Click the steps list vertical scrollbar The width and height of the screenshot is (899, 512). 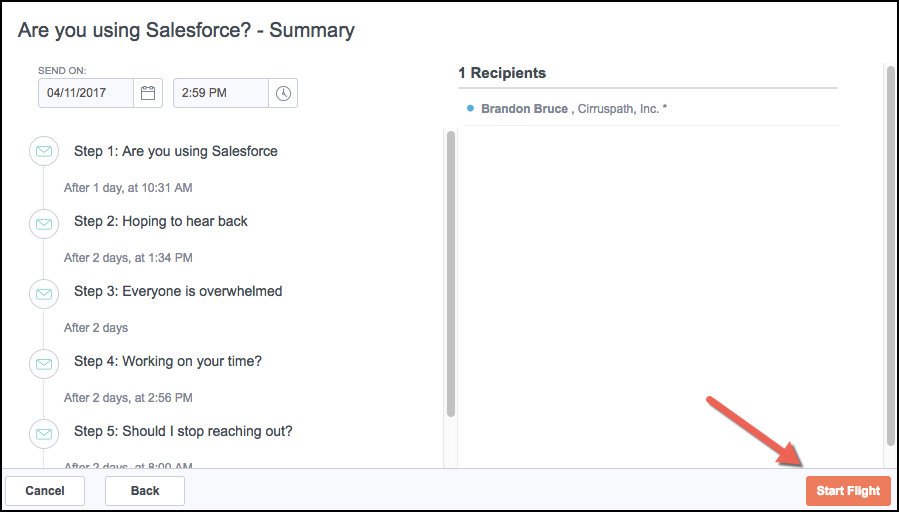[x=451, y=274]
